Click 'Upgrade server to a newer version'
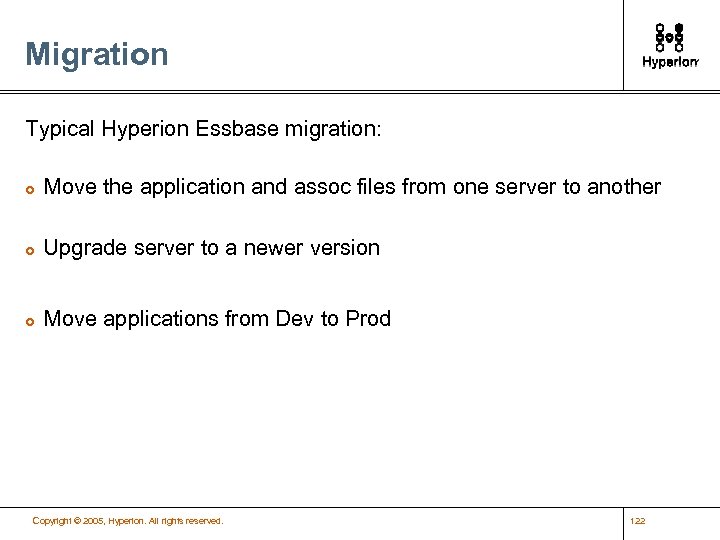The image size is (720, 540). tap(212, 248)
